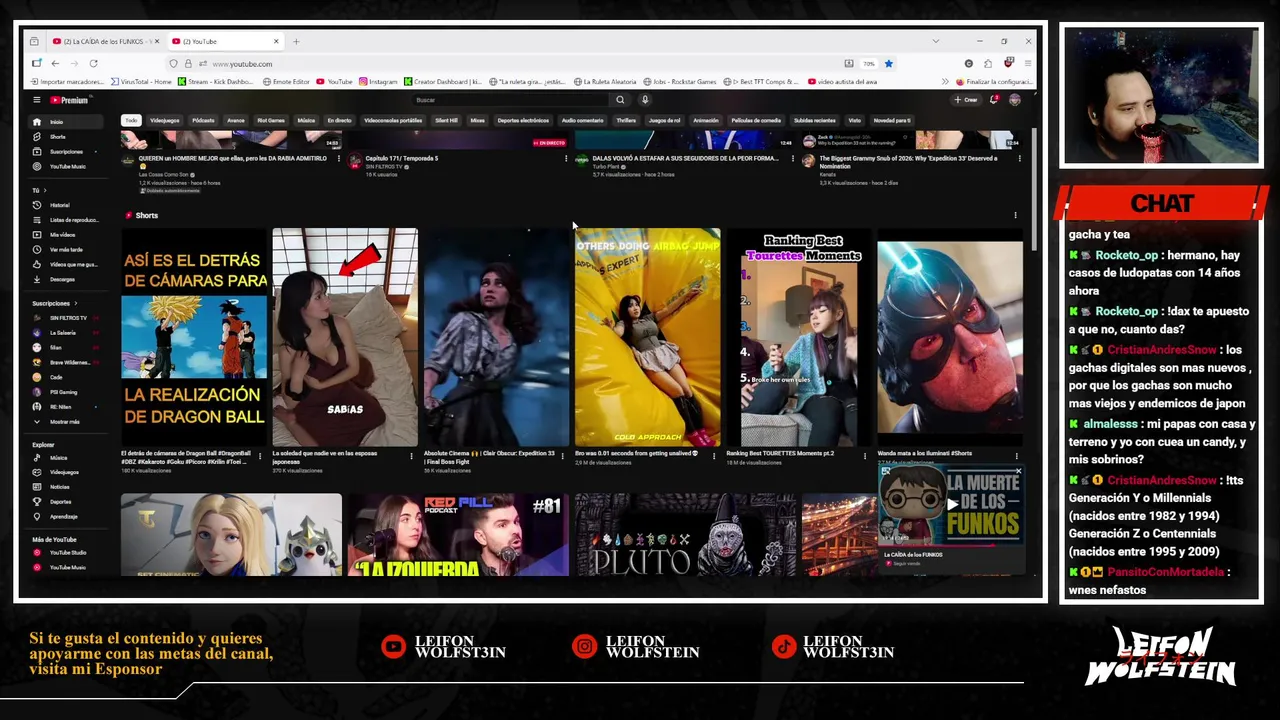This screenshot has width=1280, height=720.
Task: Open SIN FILTROS TV subscription channel
Action: tap(67, 318)
